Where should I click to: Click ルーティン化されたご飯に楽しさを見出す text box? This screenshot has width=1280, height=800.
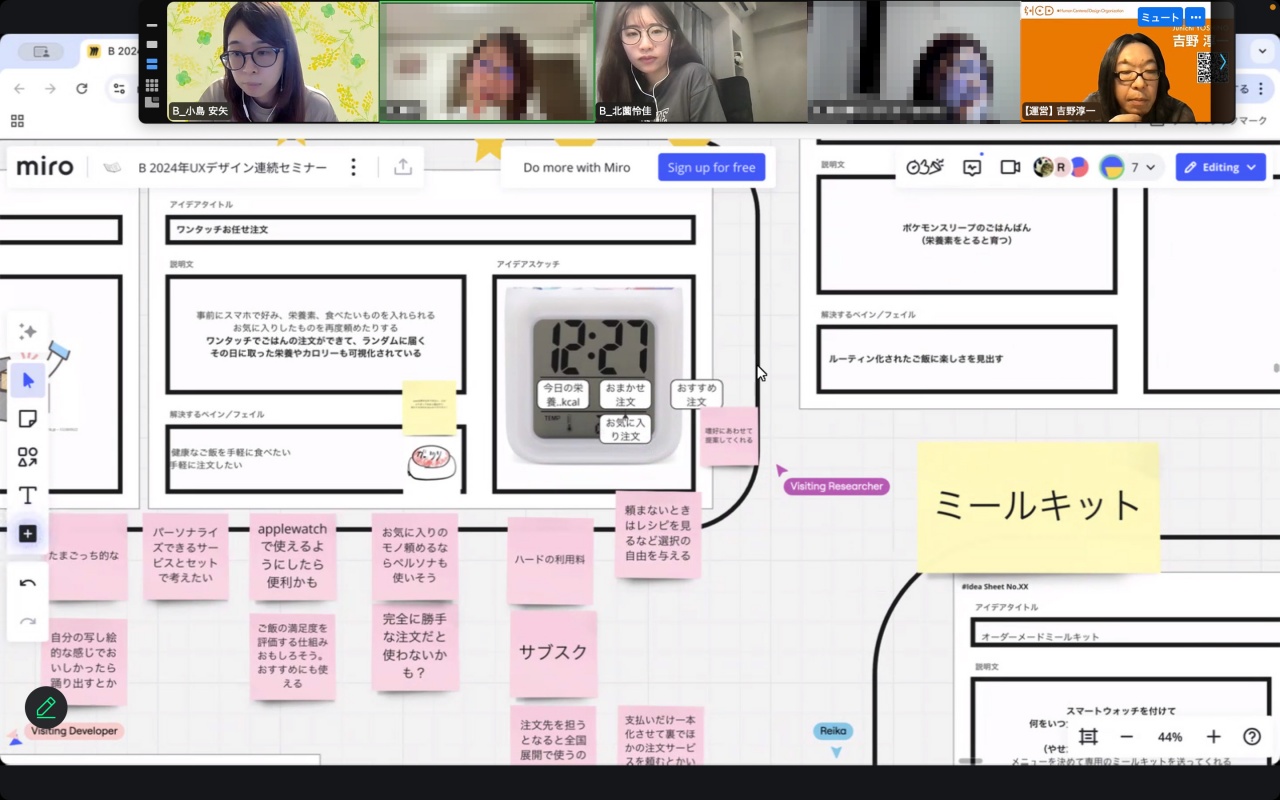click(x=966, y=358)
